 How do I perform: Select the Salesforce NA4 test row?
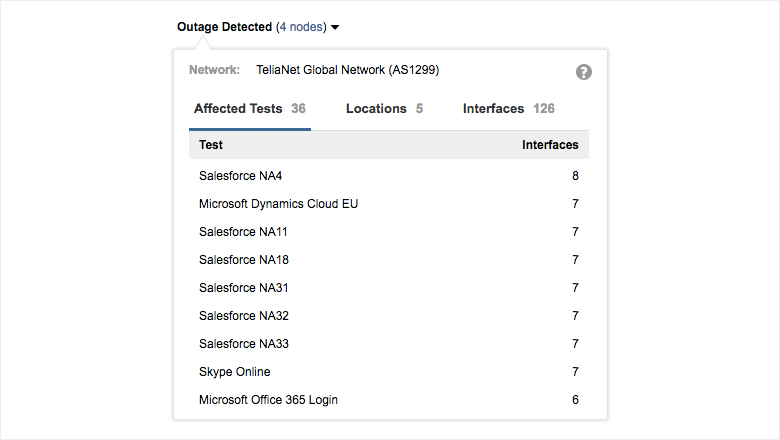[241, 176]
